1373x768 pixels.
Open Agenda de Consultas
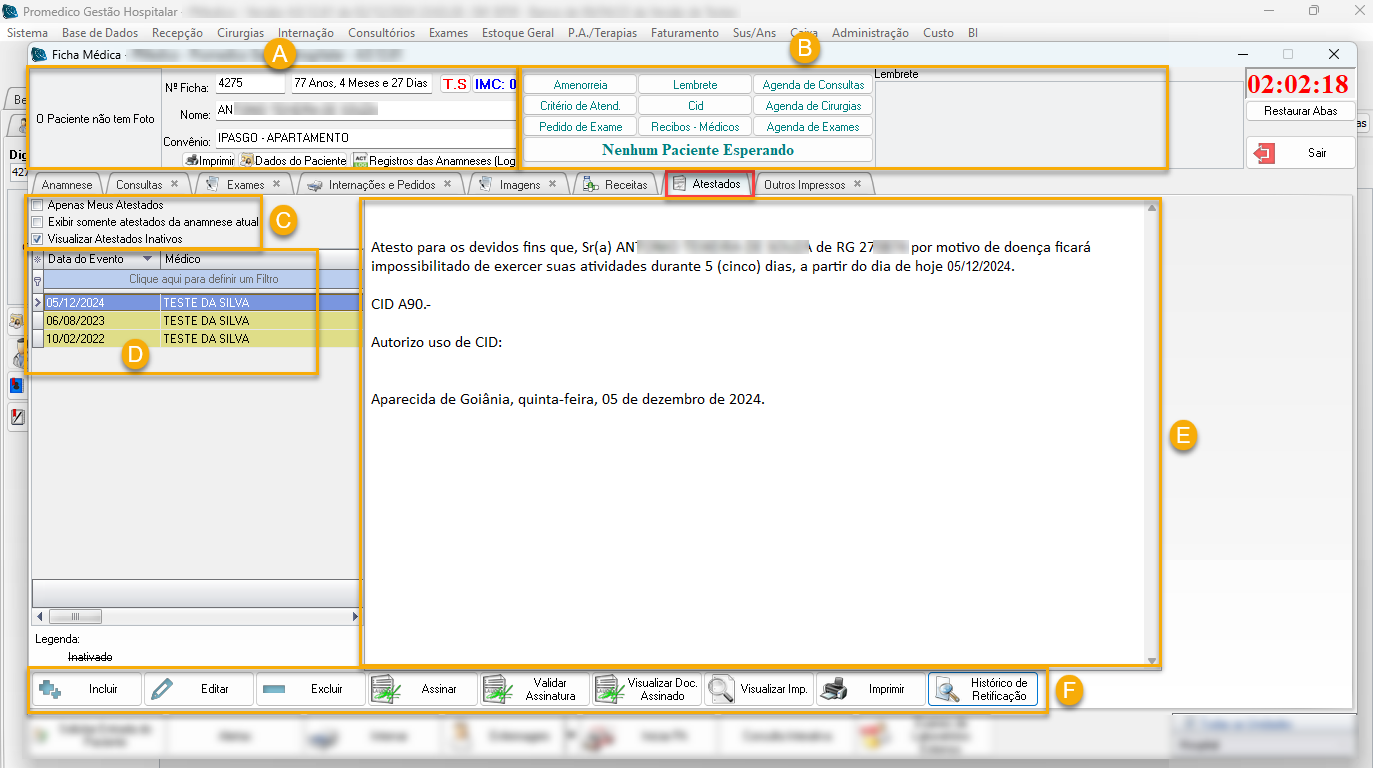click(813, 85)
